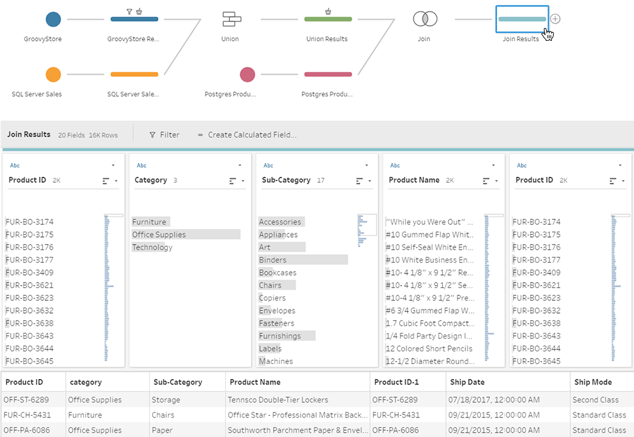Open more options menu on Category card
634x437 pixels.
[240, 165]
